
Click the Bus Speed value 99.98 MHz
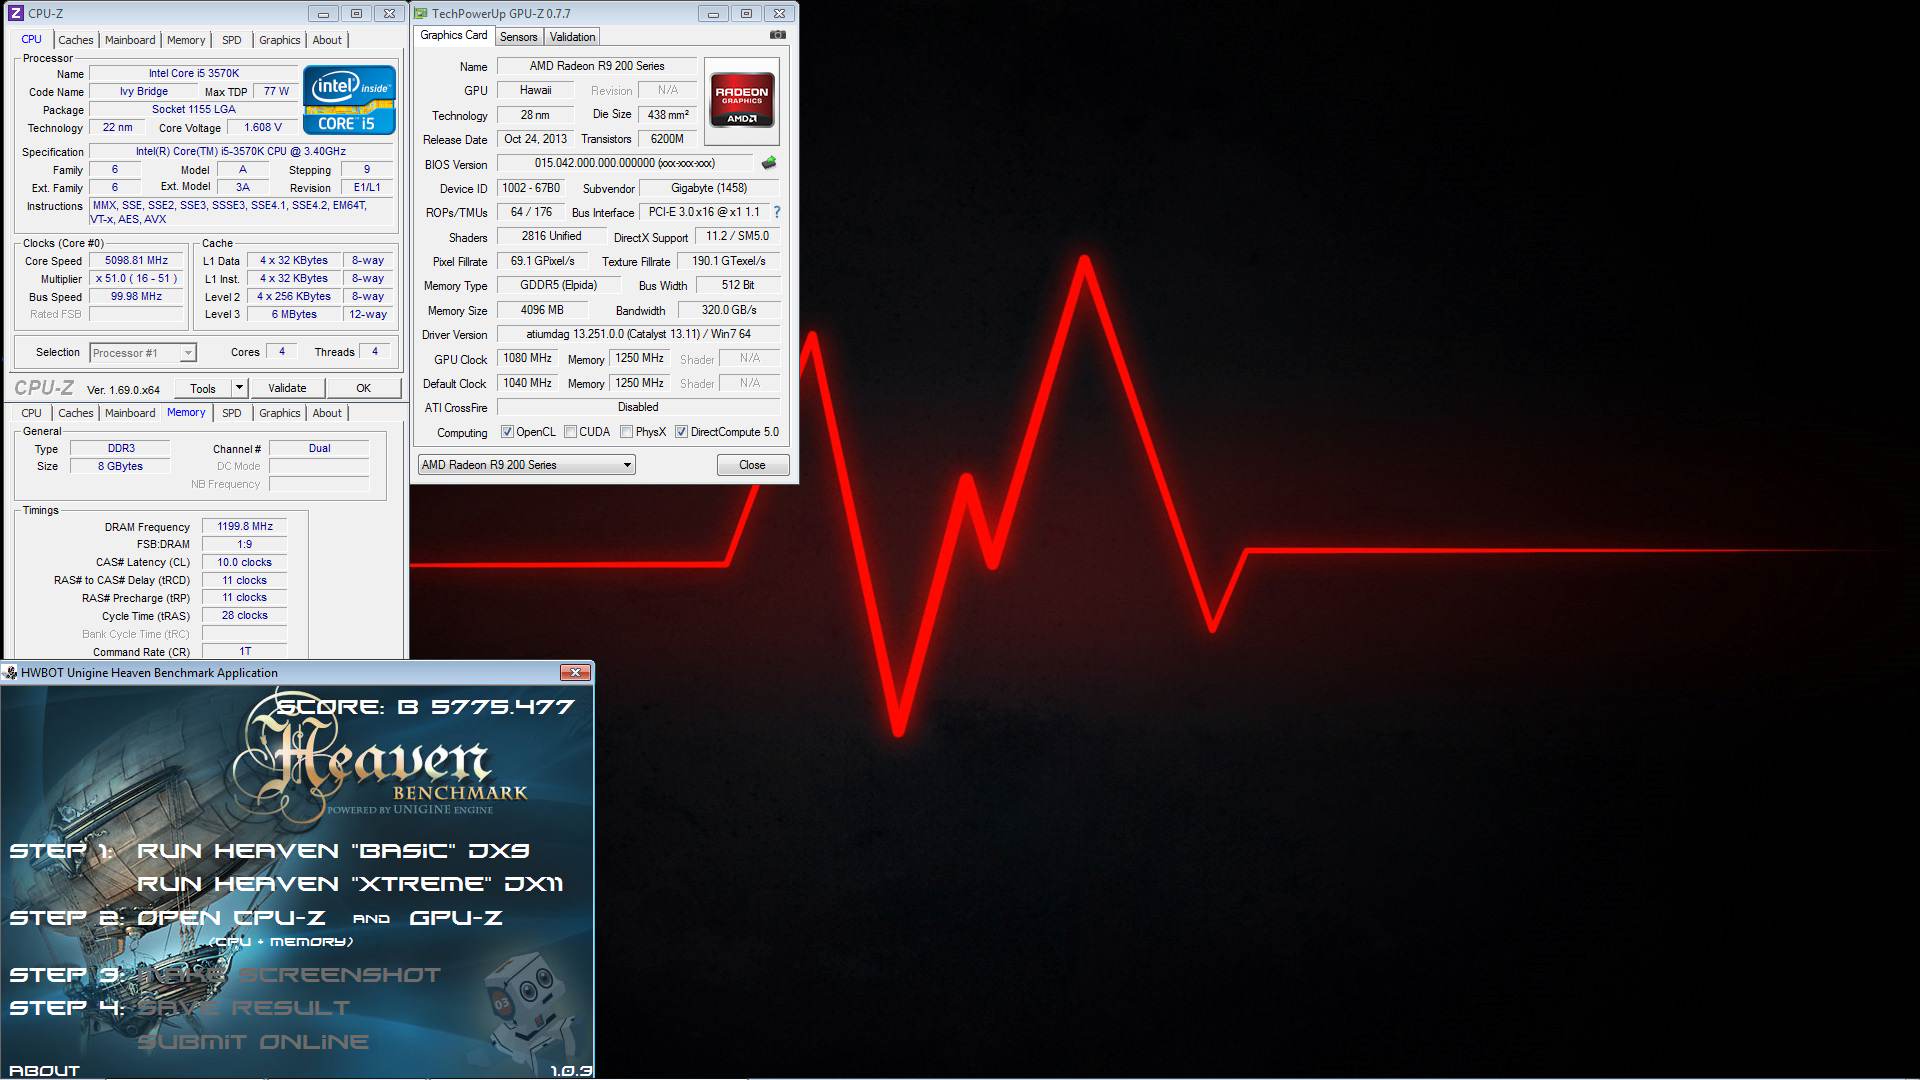(x=137, y=297)
